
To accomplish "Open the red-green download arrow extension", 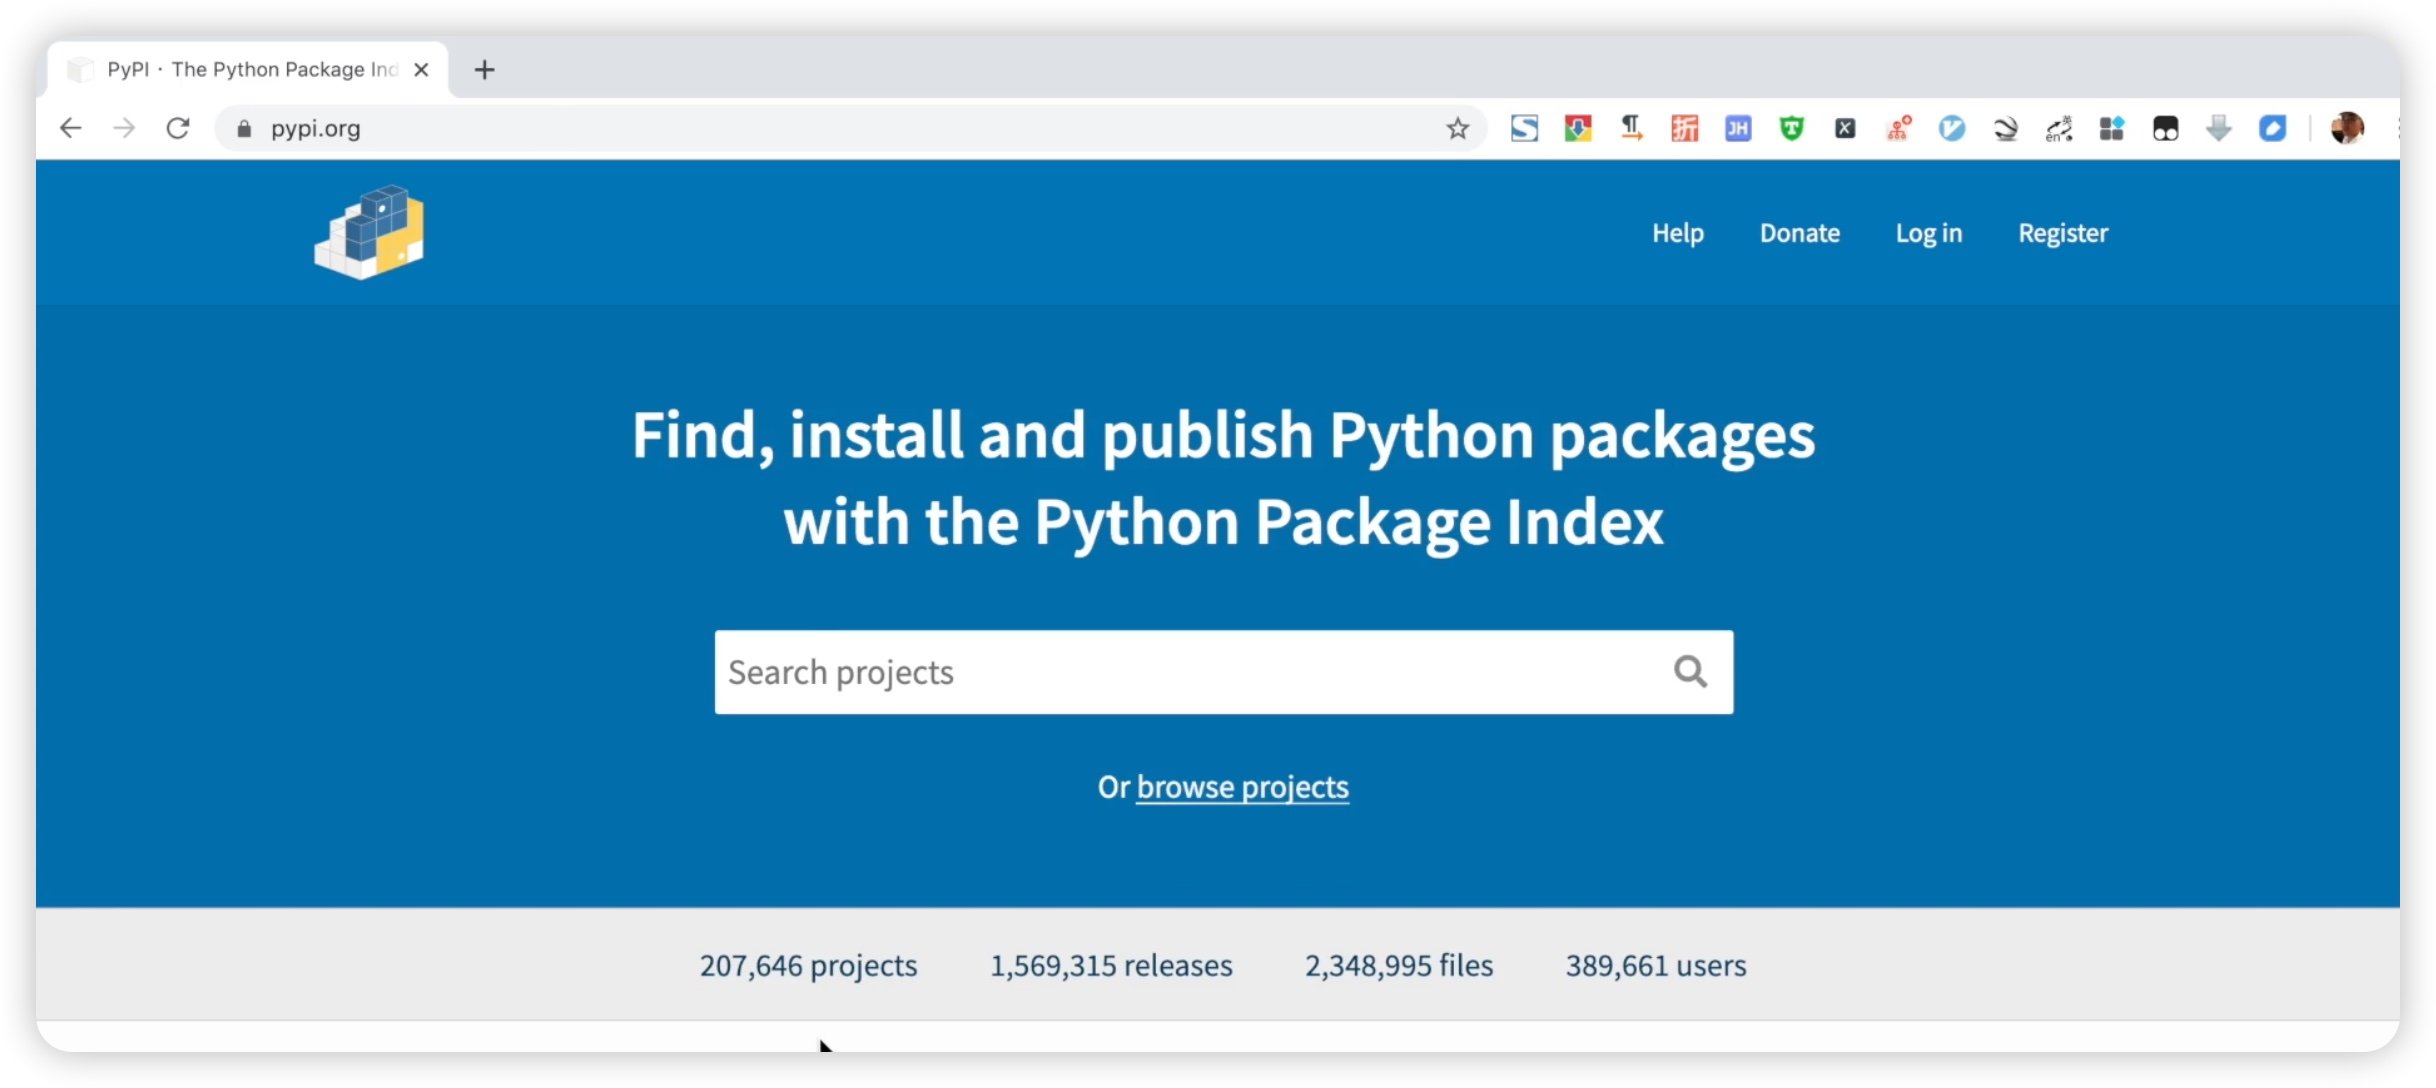I will [x=1578, y=128].
